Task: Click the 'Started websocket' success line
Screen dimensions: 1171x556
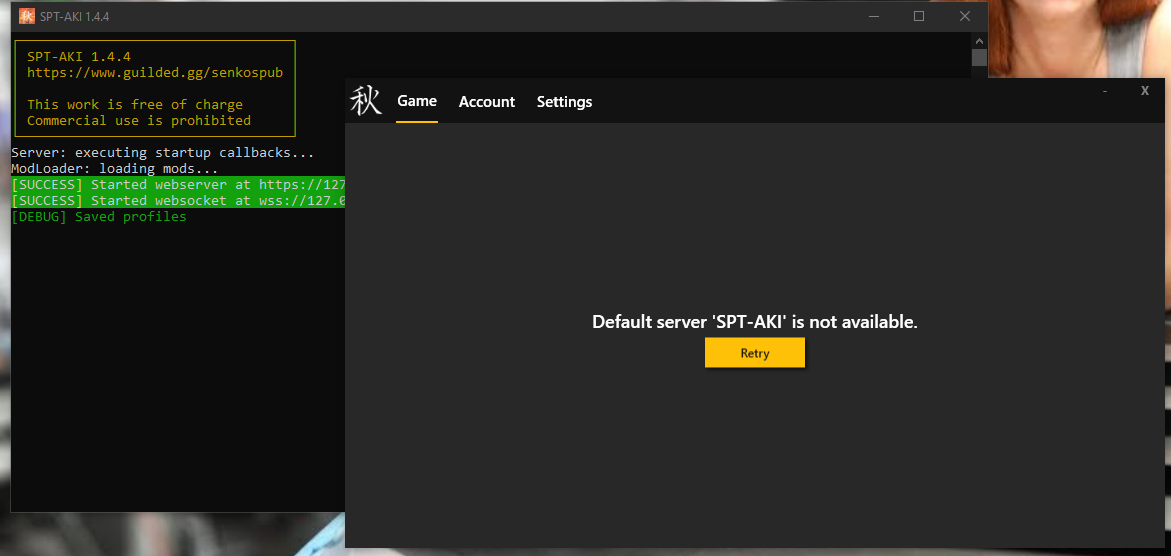Action: click(178, 201)
